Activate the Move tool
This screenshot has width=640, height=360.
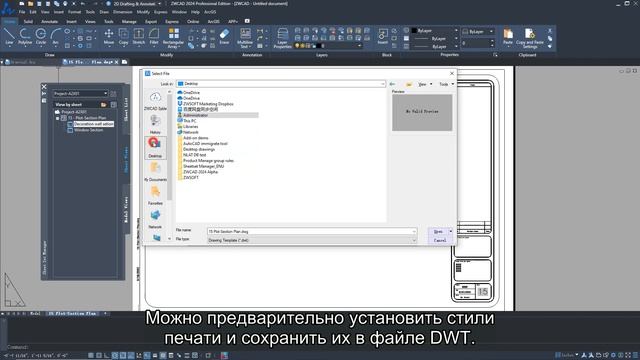coord(109,36)
